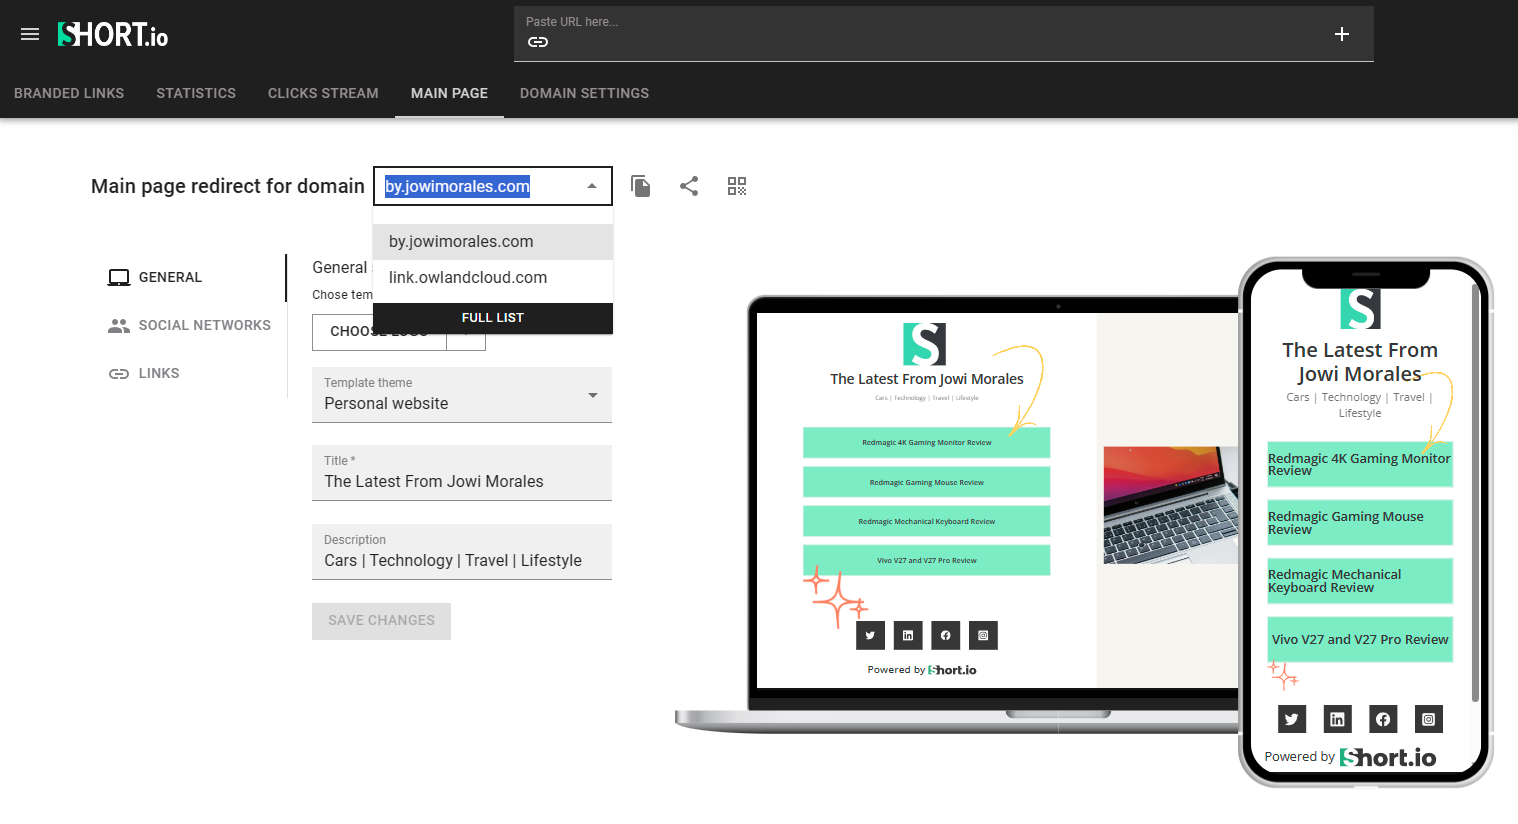The width and height of the screenshot is (1518, 824).
Task: Click Powered by Short.io in phone preview
Action: 1350,757
